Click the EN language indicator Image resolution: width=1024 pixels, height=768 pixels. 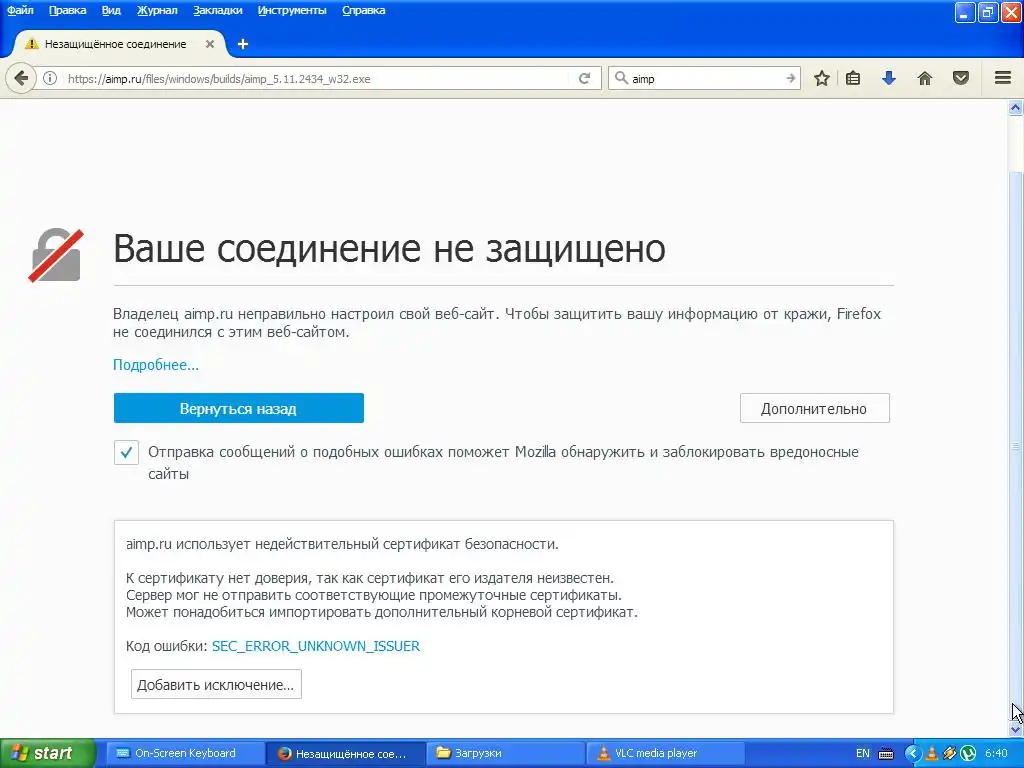(862, 753)
